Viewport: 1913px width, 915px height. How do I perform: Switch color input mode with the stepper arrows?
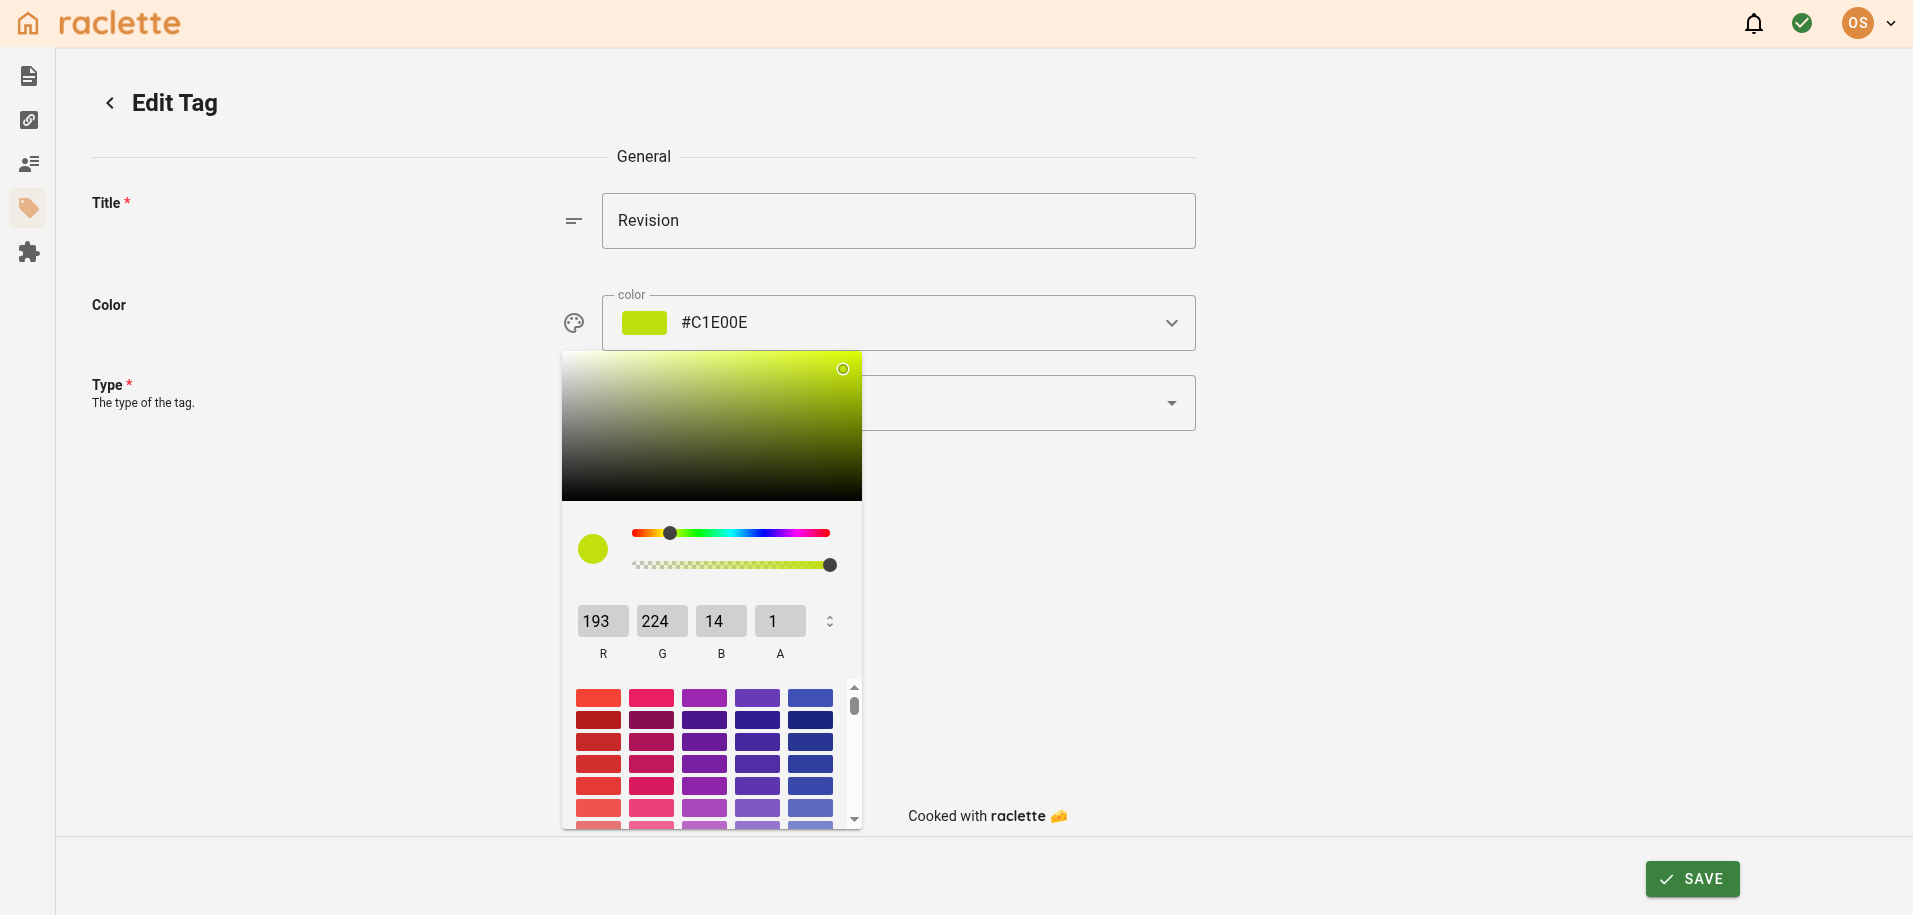829,621
